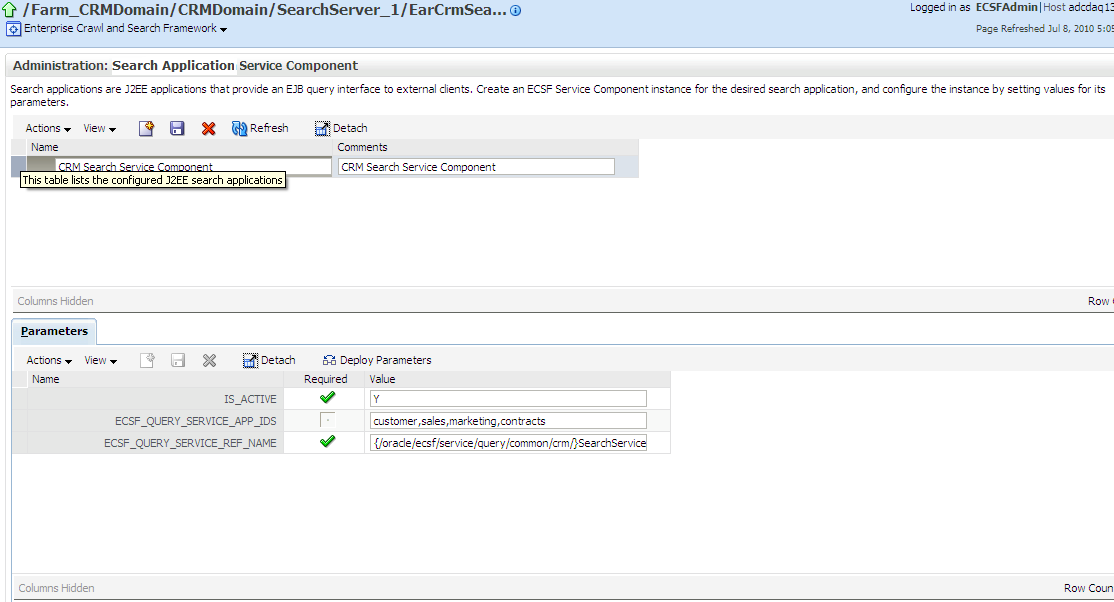This screenshot has height=602, width=1114.
Task: Save search application record icon
Action: click(x=177, y=128)
